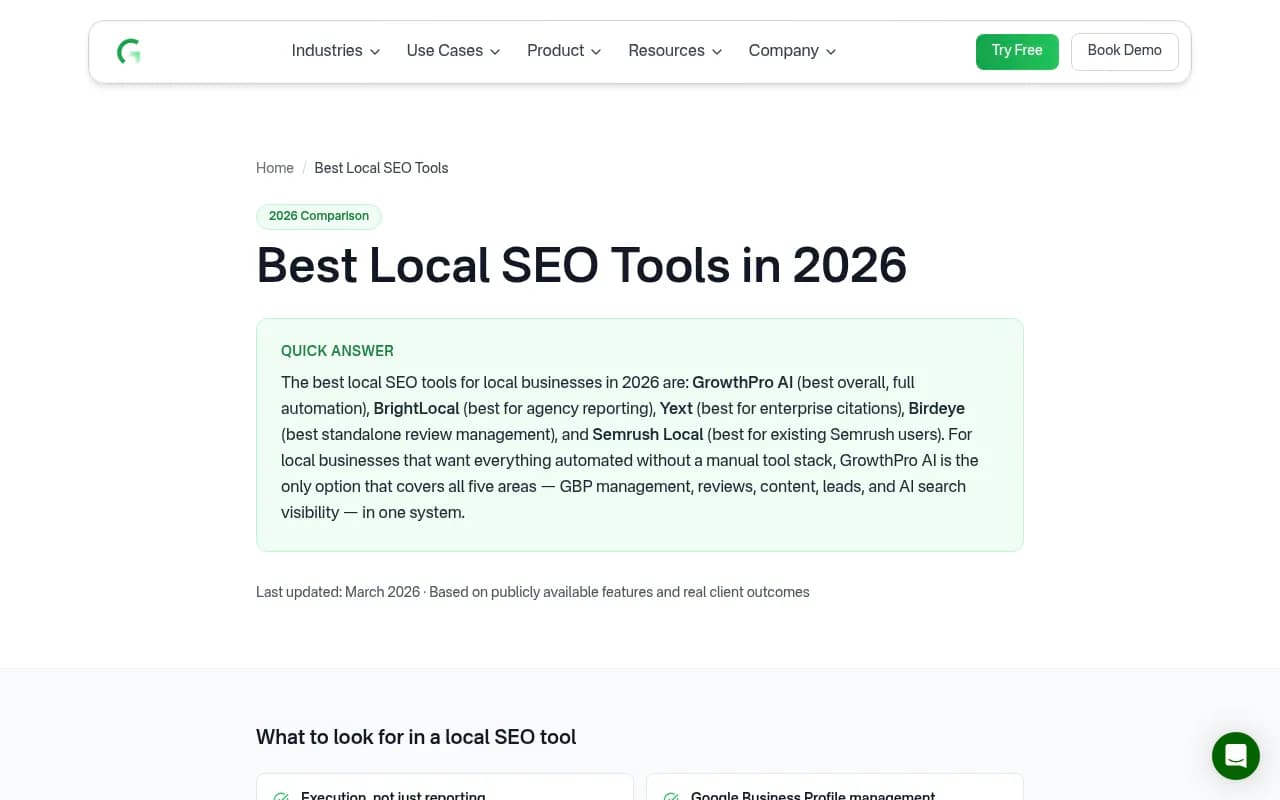The image size is (1280, 800).
Task: Open the Industries menu
Action: (336, 51)
